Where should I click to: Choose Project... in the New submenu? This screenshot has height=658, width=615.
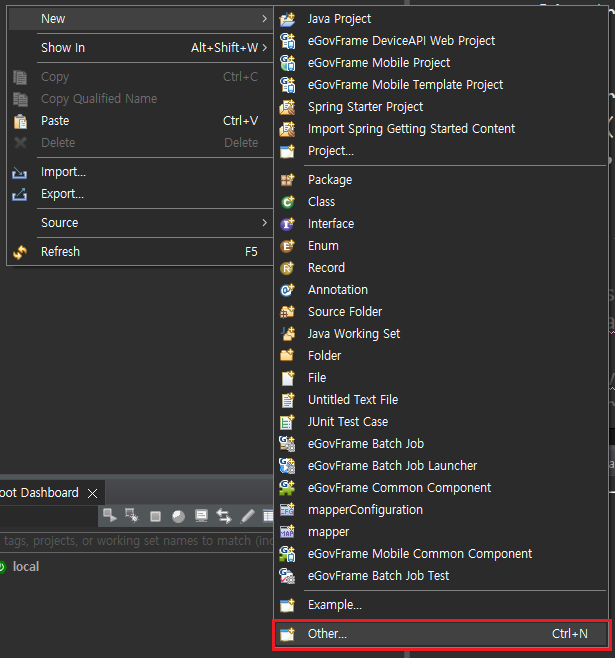441,151
